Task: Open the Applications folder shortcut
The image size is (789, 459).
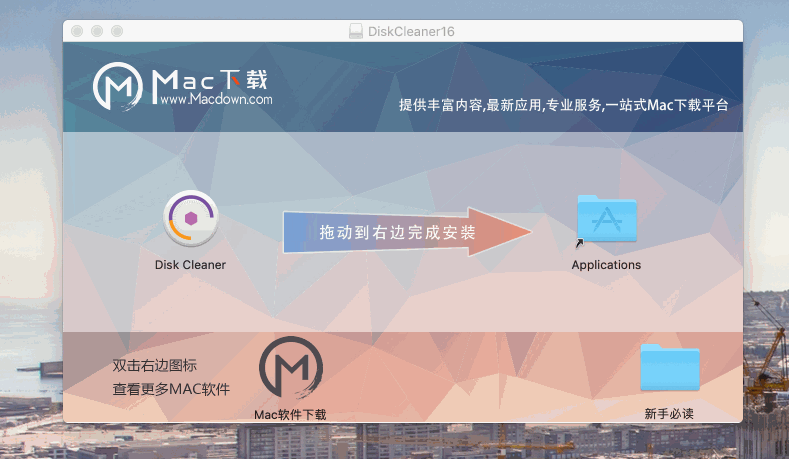Action: (x=606, y=220)
